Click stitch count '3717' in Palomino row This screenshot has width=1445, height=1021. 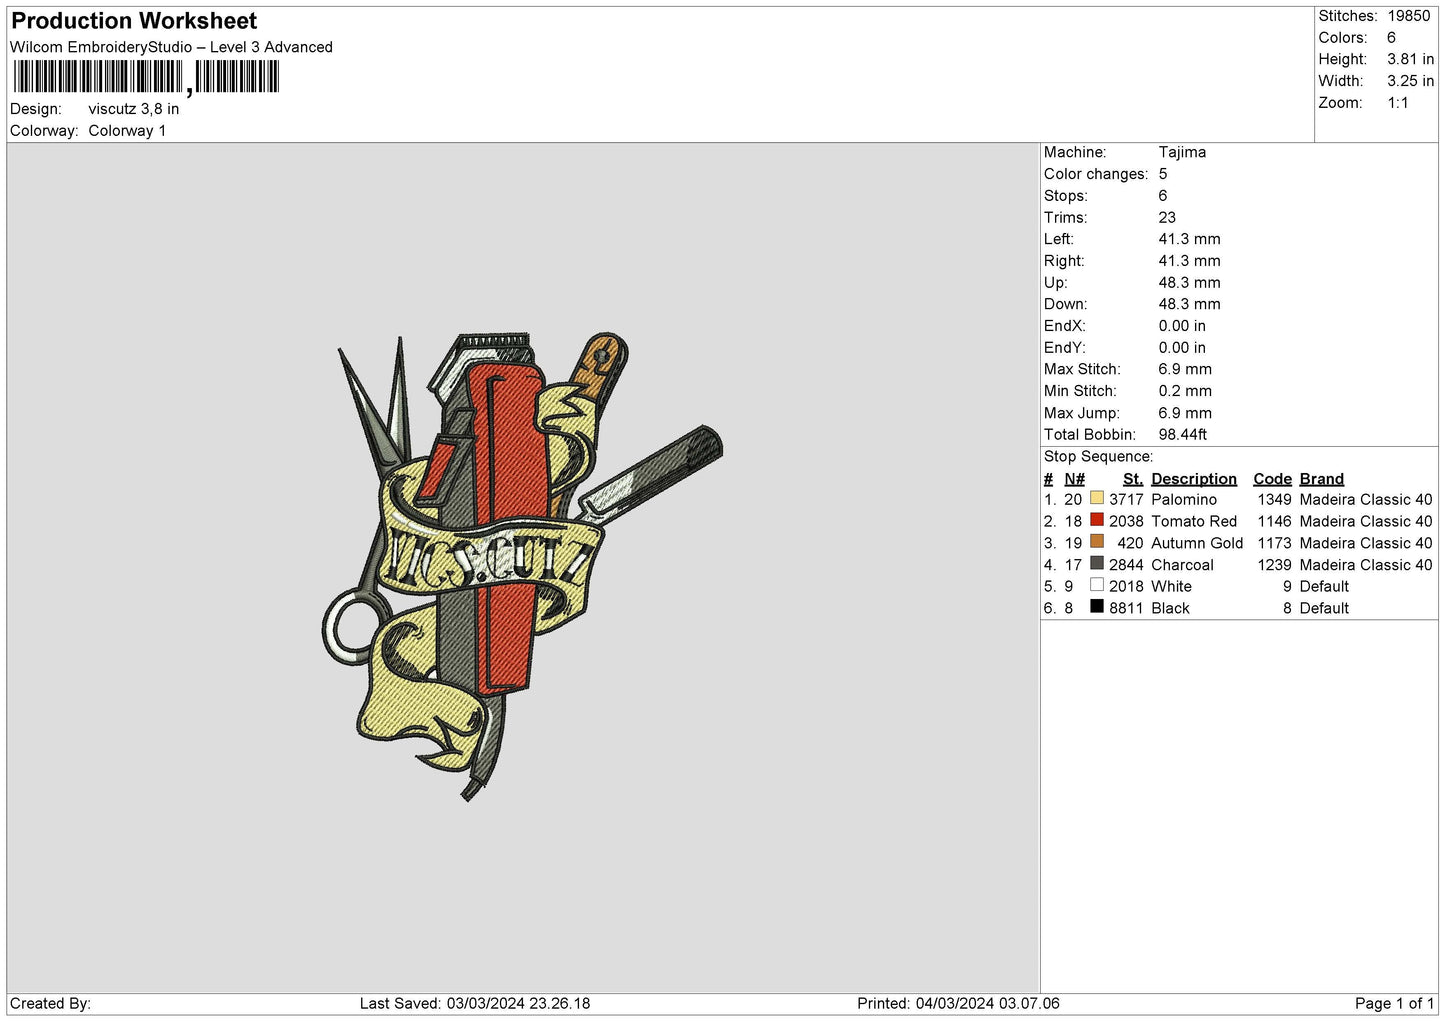1126,499
